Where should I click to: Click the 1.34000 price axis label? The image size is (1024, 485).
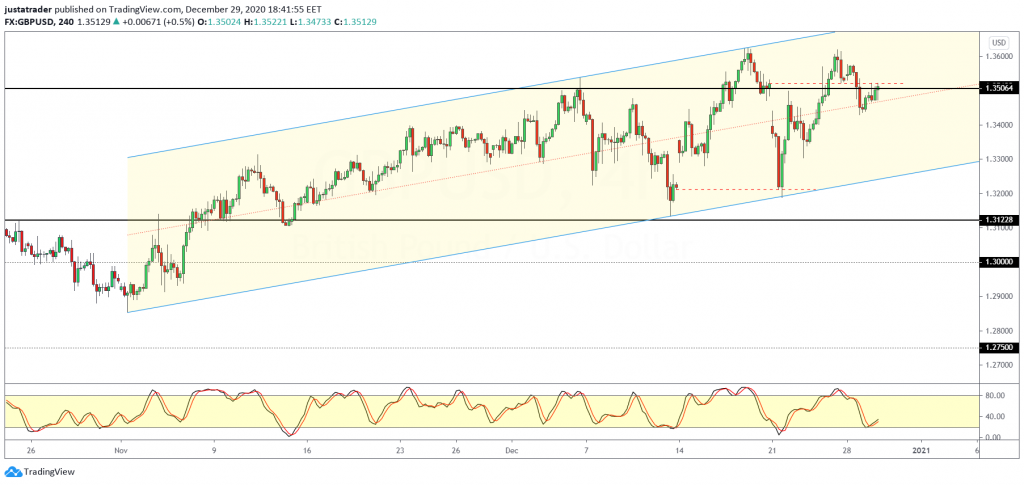(x=1000, y=125)
